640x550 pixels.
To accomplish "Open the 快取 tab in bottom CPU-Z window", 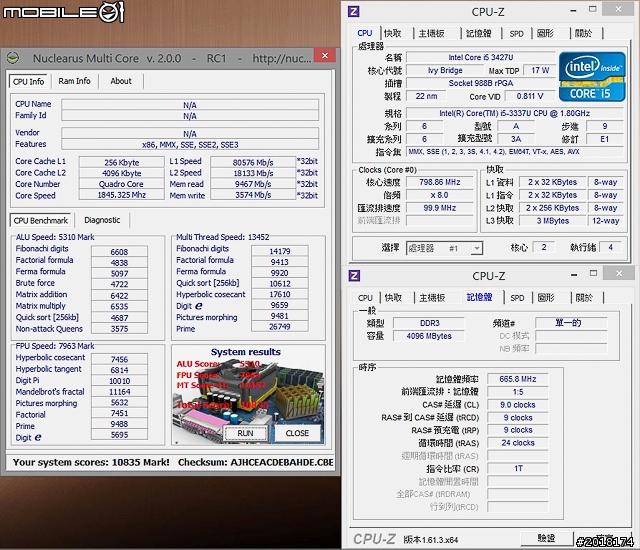I will coord(393,297).
